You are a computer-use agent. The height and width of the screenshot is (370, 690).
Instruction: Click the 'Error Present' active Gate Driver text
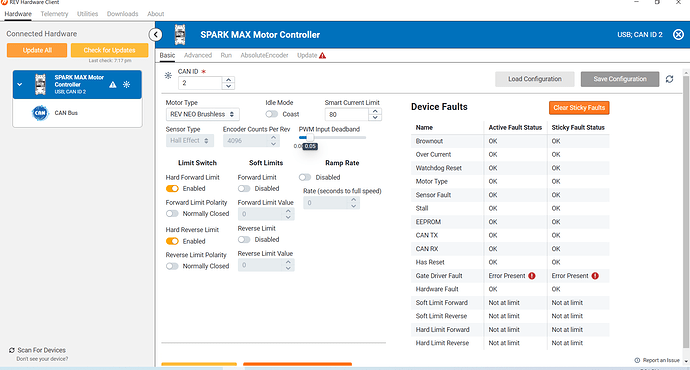pyautogui.click(x=507, y=276)
